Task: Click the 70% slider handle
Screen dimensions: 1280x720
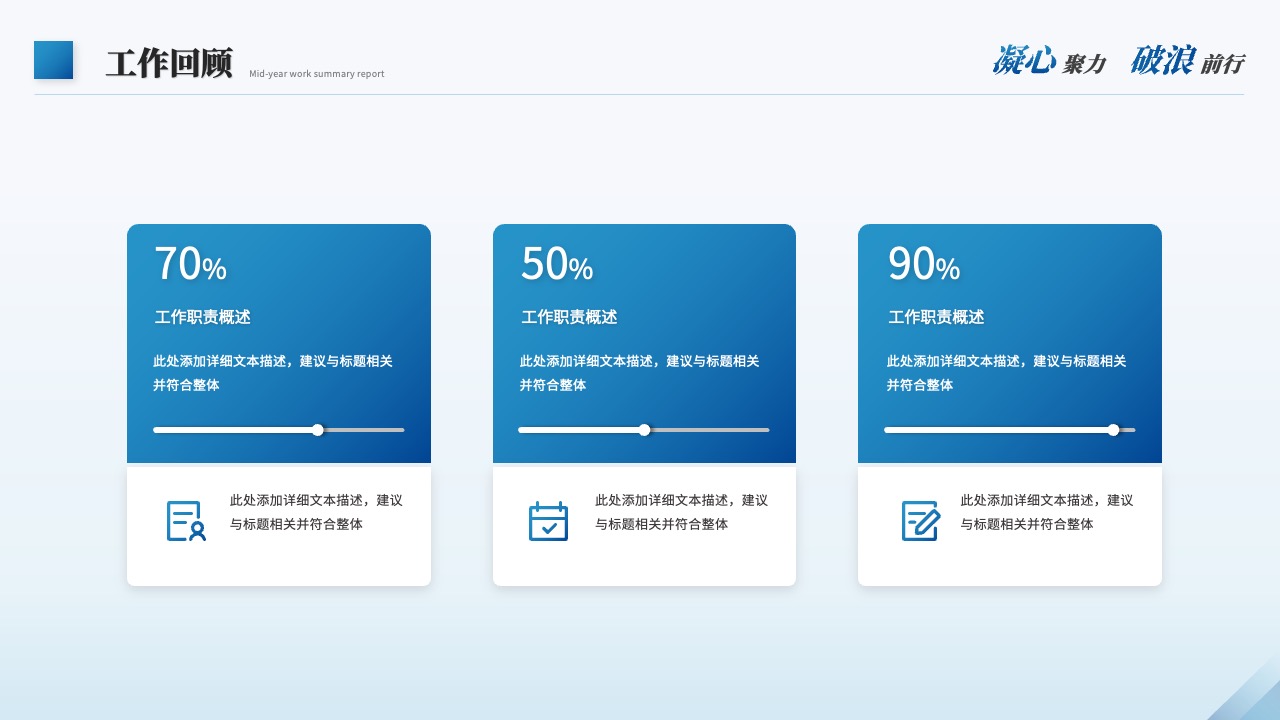Action: click(318, 430)
